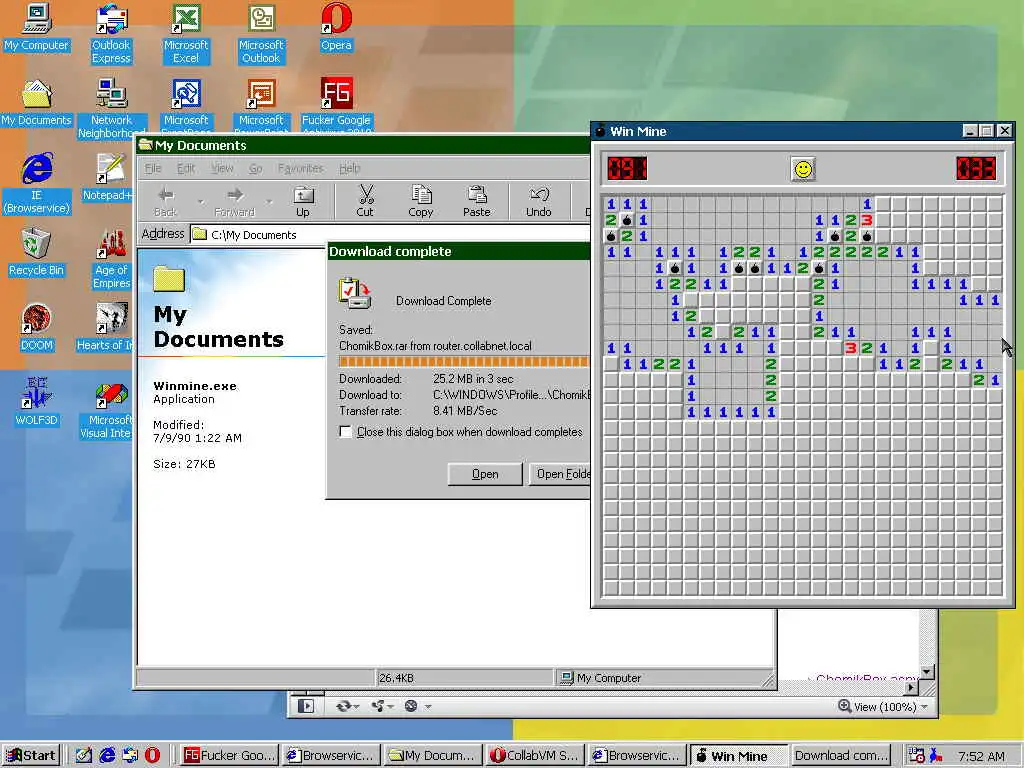Click the download progress bar

pos(464,362)
